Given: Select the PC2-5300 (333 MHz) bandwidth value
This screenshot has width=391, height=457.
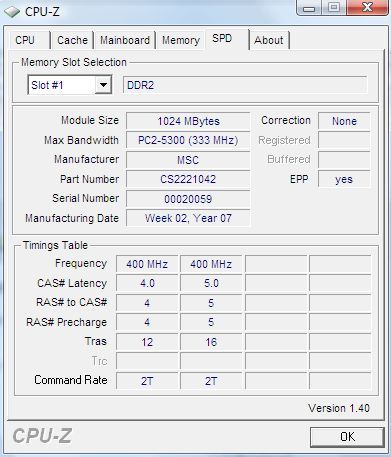Looking at the screenshot, I should tap(188, 140).
